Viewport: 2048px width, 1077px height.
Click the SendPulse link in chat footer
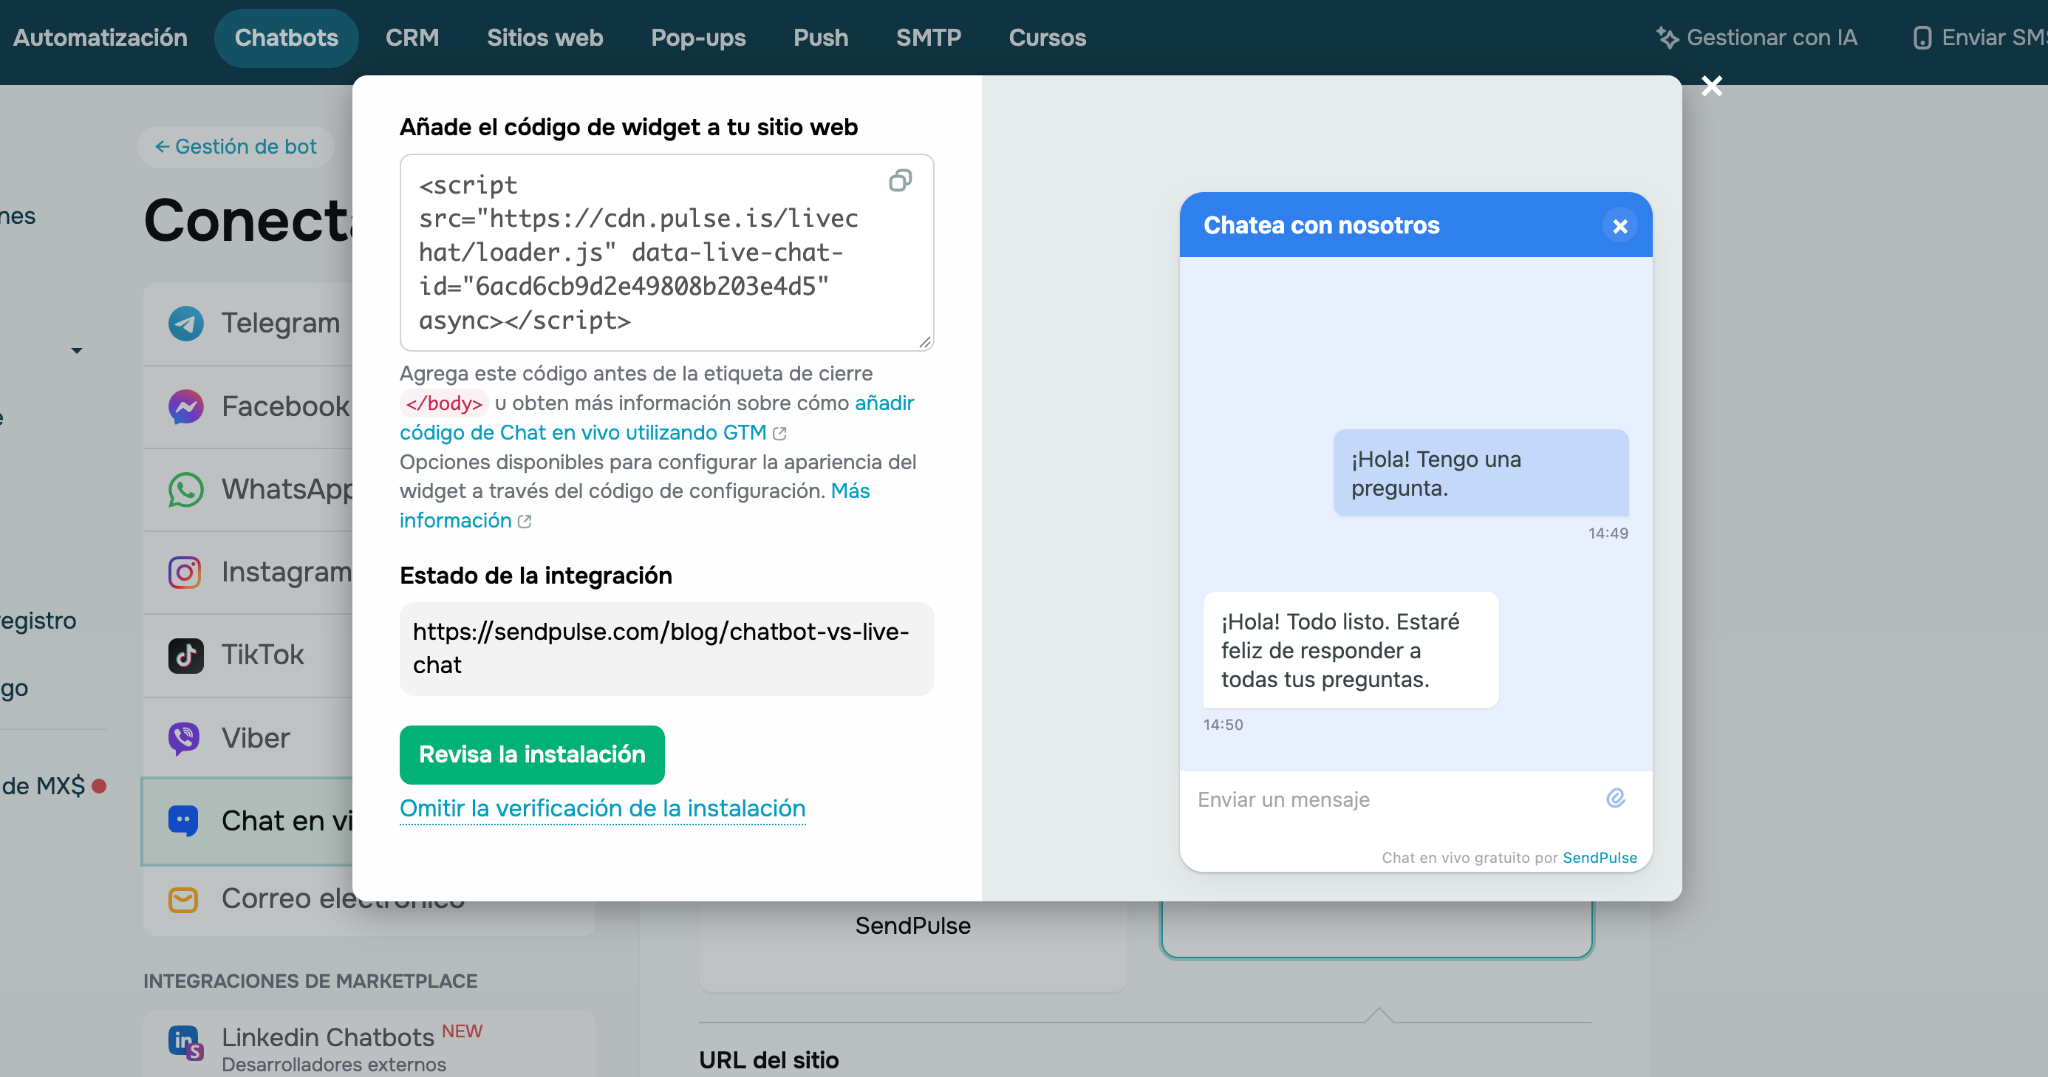(x=1600, y=858)
